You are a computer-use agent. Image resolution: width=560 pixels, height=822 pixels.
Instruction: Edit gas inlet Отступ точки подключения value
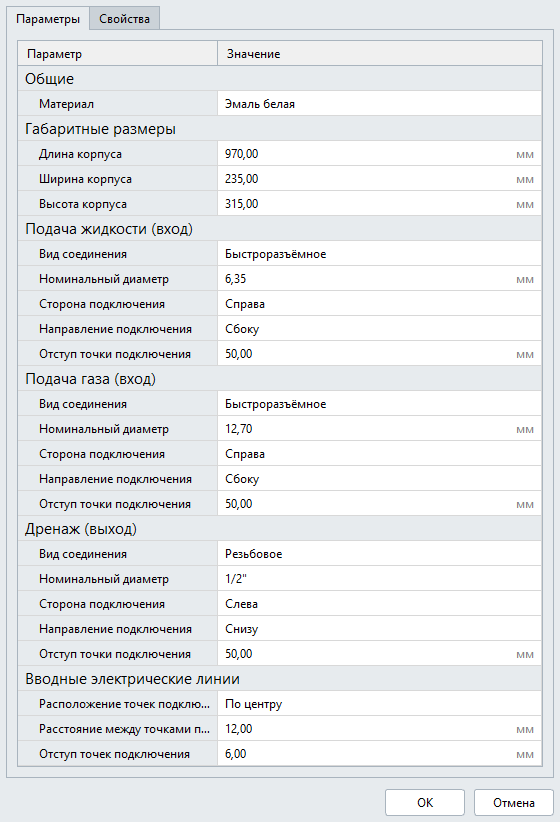(x=380, y=504)
